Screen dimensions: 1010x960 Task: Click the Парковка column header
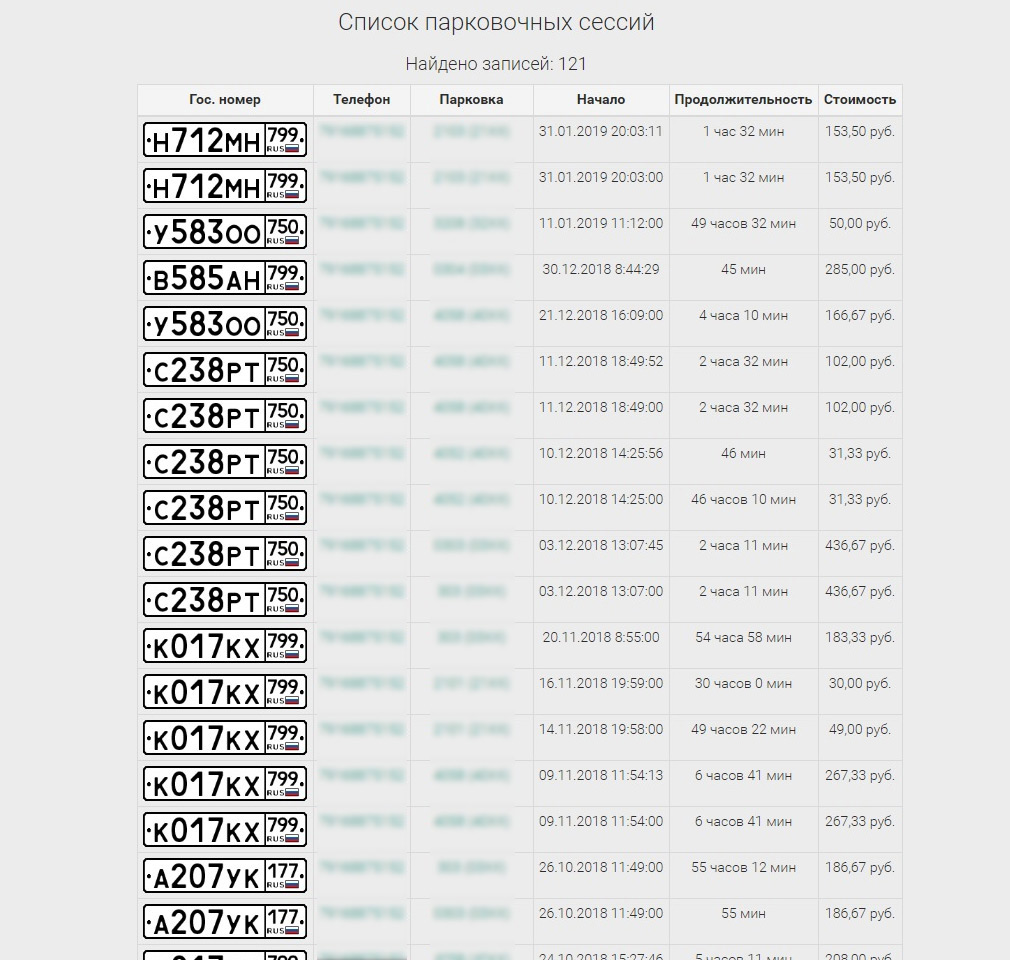point(472,100)
